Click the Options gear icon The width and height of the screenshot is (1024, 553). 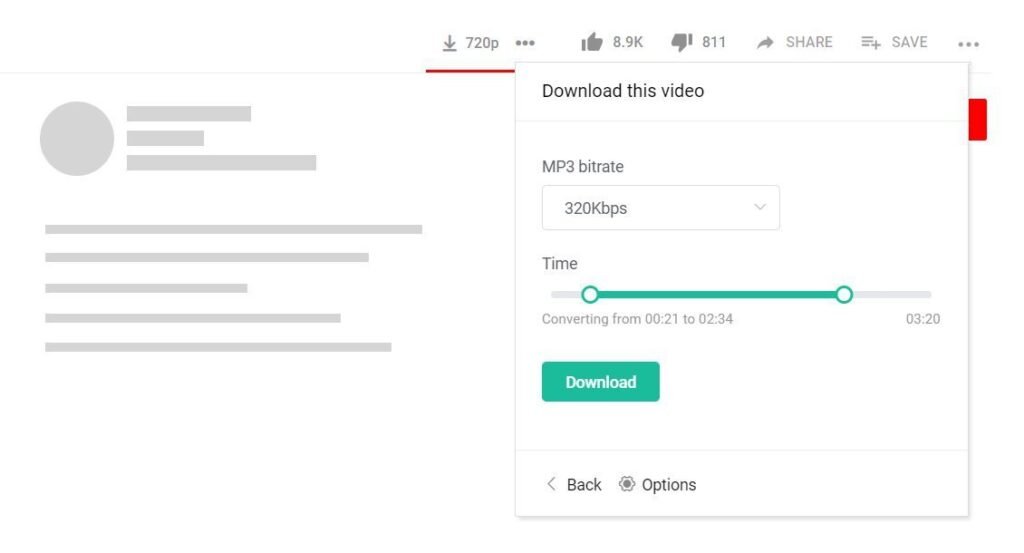click(627, 484)
